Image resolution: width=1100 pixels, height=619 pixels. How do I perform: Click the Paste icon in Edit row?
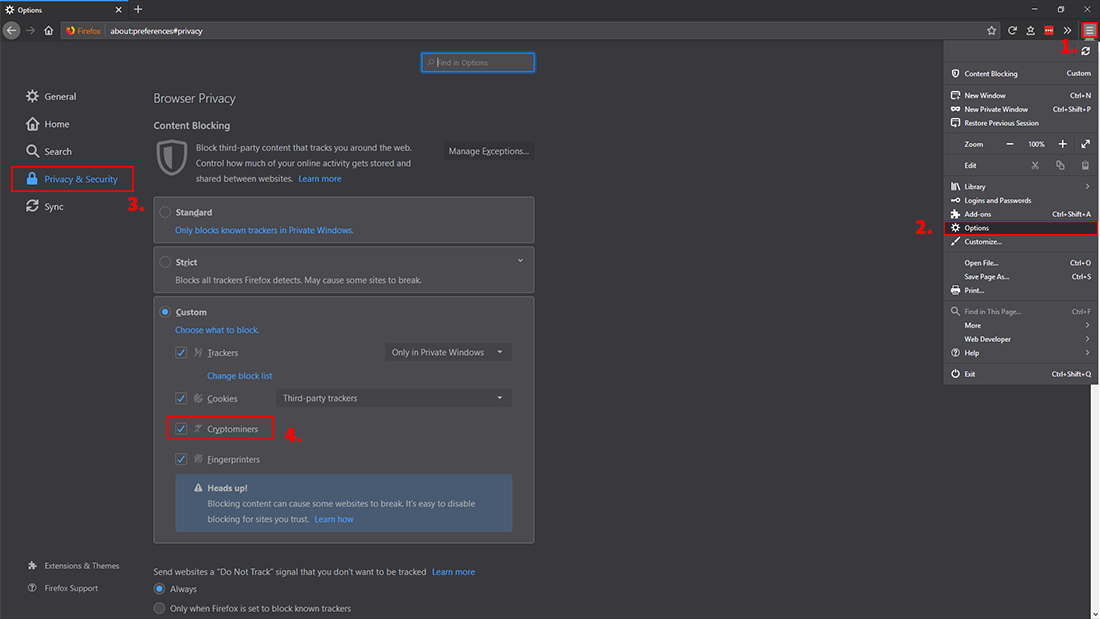pos(1085,166)
